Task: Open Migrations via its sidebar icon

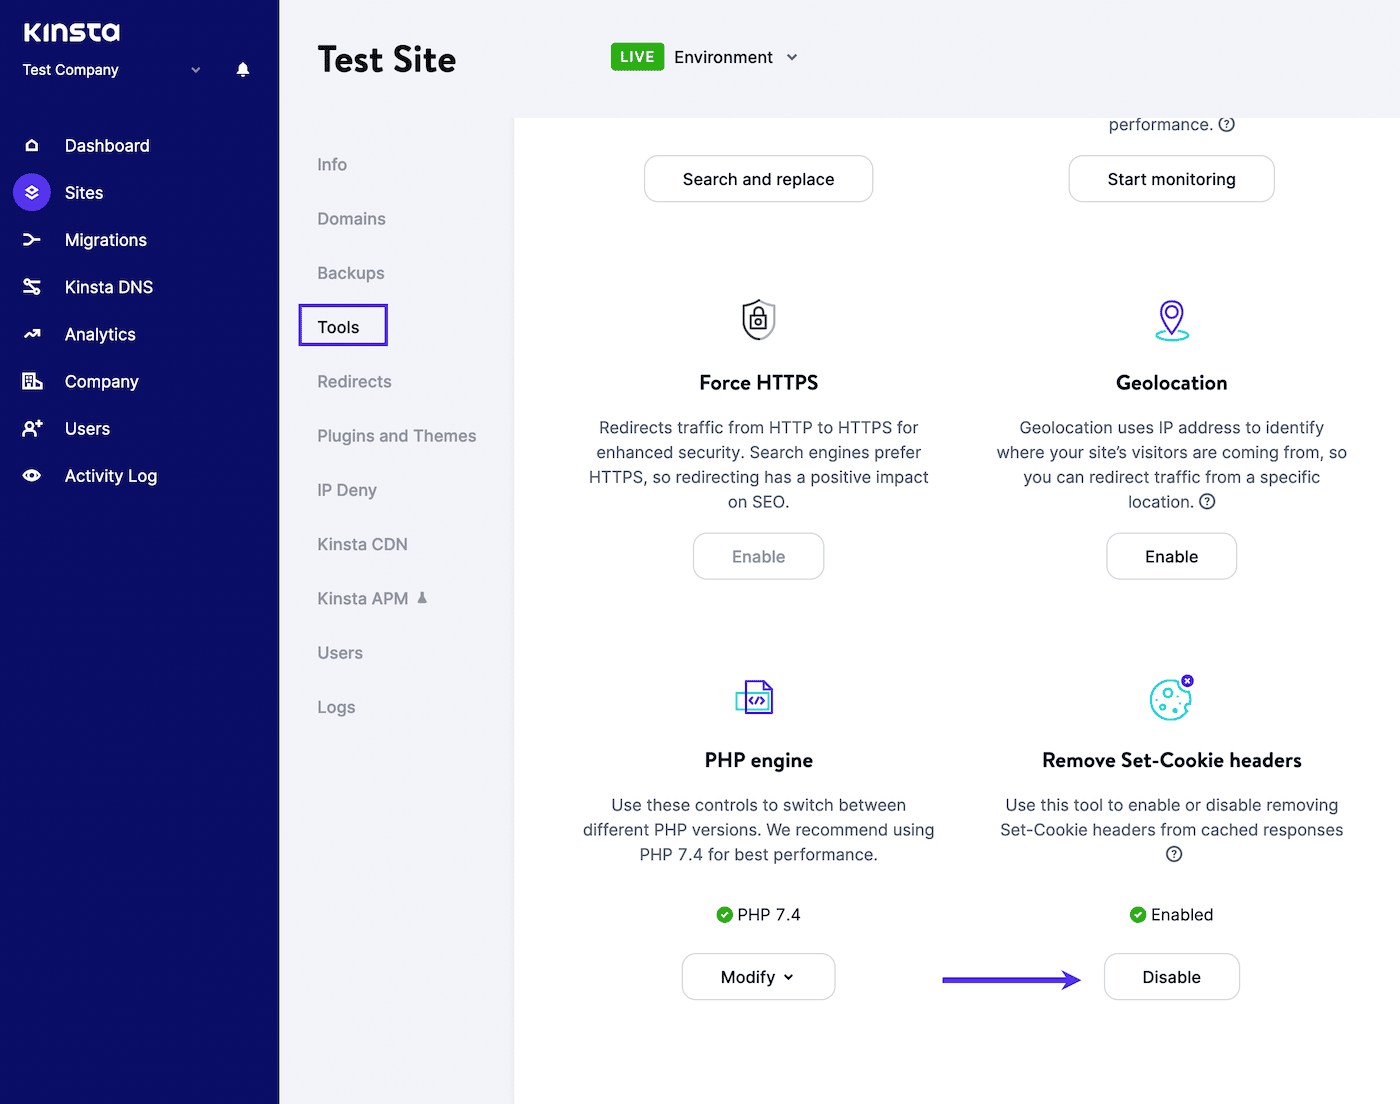Action: click(x=31, y=239)
